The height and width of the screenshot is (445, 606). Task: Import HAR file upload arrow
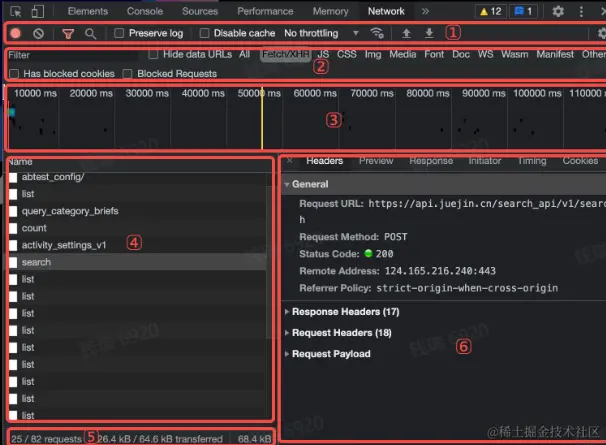click(x=406, y=34)
